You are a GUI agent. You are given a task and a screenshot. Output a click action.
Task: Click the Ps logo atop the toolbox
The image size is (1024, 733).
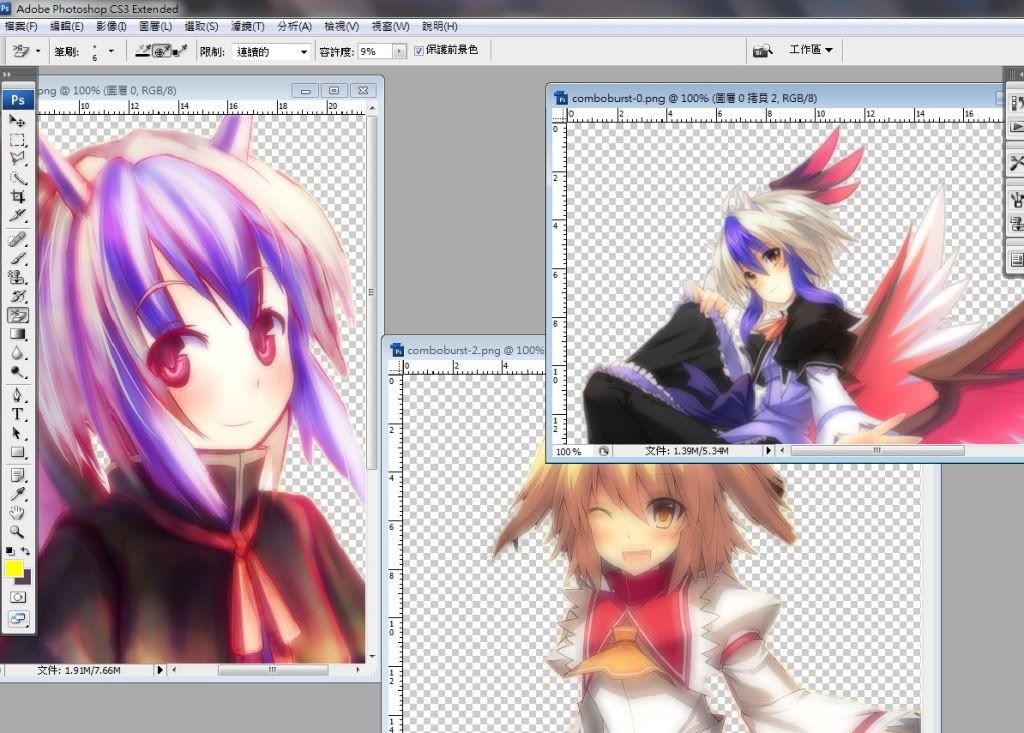coord(18,99)
